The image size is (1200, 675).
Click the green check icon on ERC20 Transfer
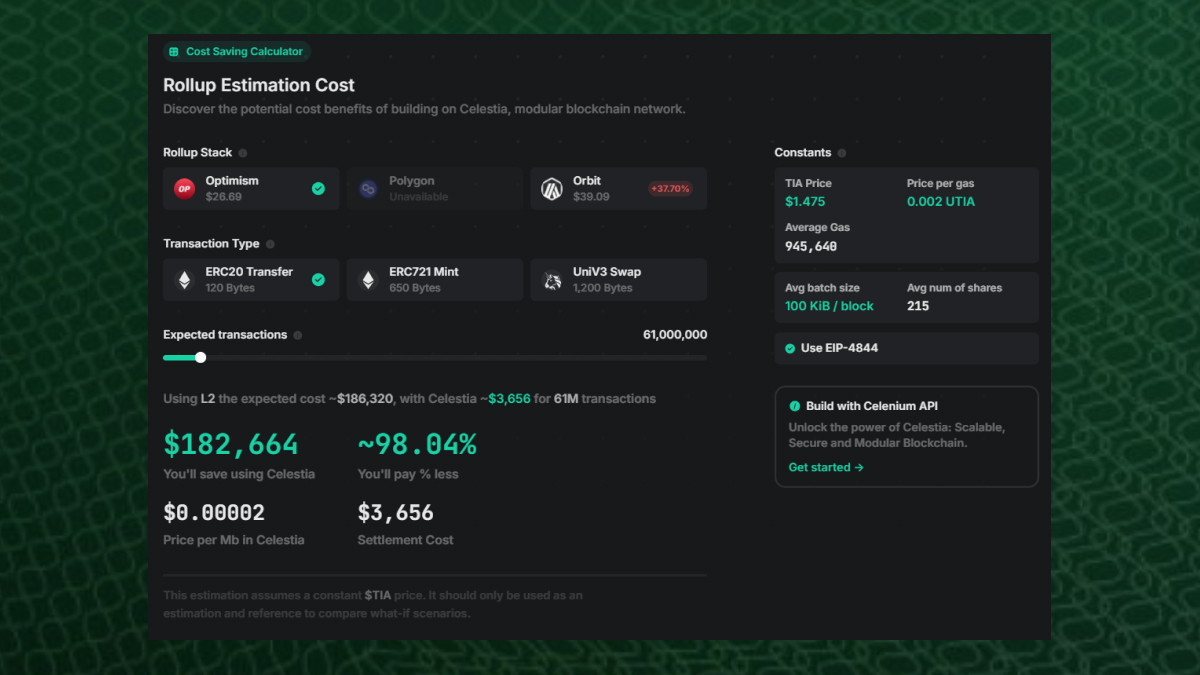coord(318,280)
